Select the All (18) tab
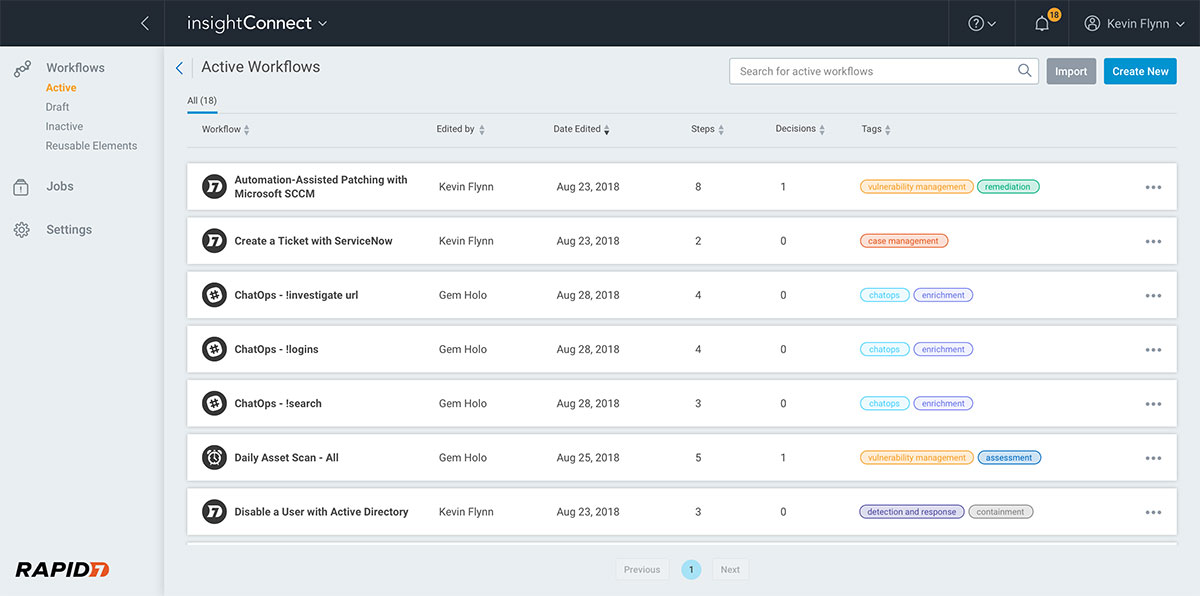 pyautogui.click(x=202, y=101)
